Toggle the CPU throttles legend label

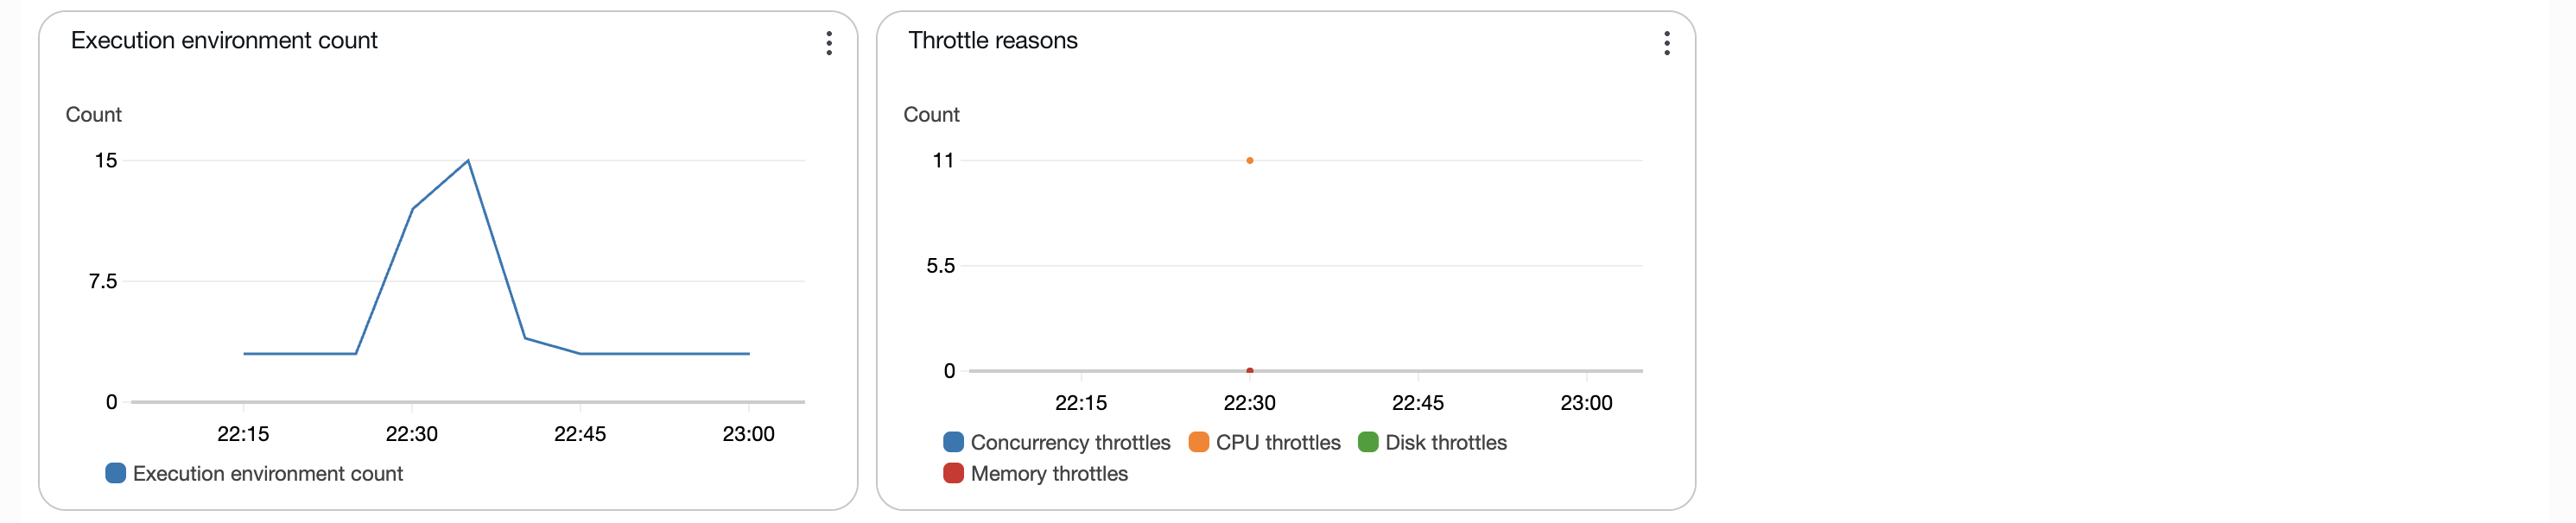coord(1278,442)
